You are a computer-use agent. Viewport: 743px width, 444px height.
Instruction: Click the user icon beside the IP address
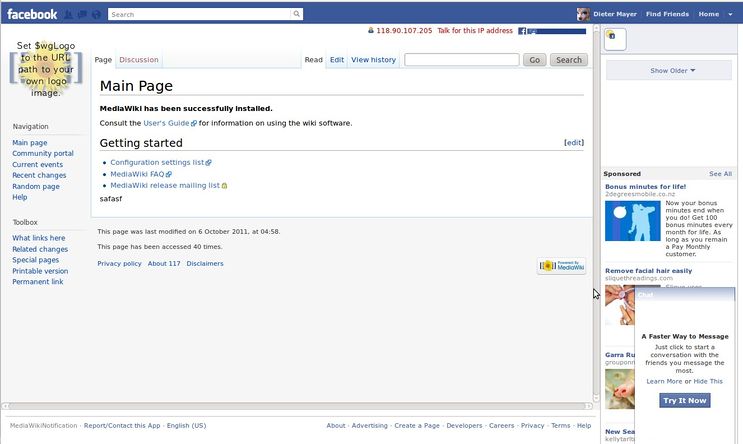(371, 30)
